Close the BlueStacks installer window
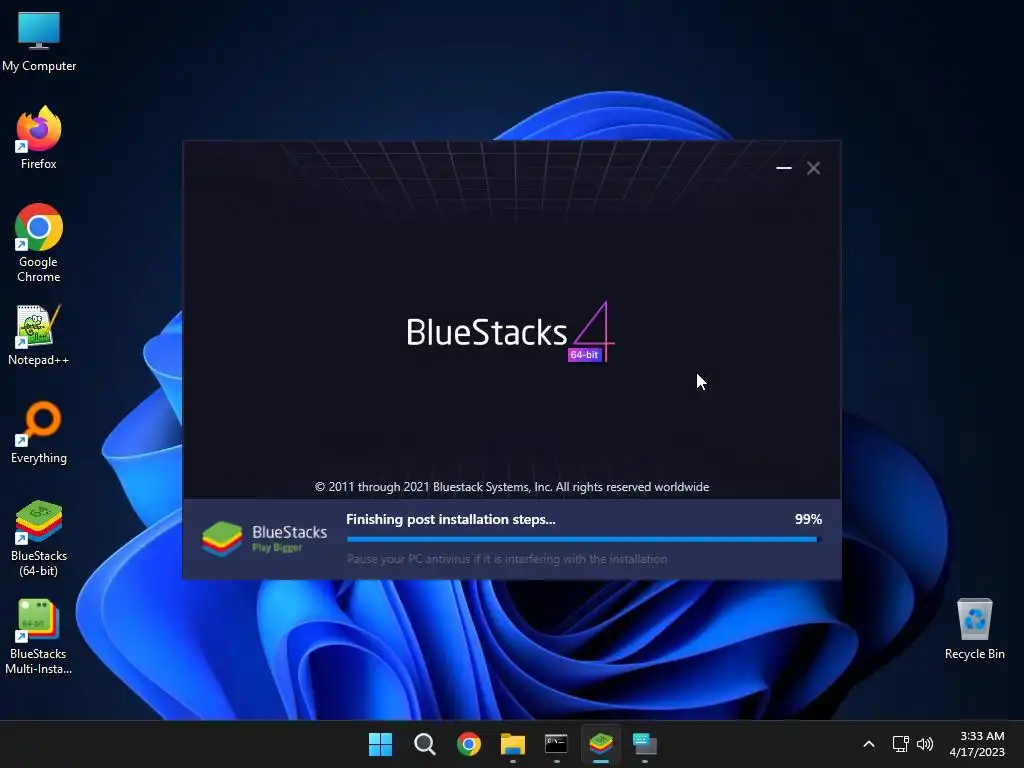Image resolution: width=1024 pixels, height=768 pixels. [x=814, y=168]
